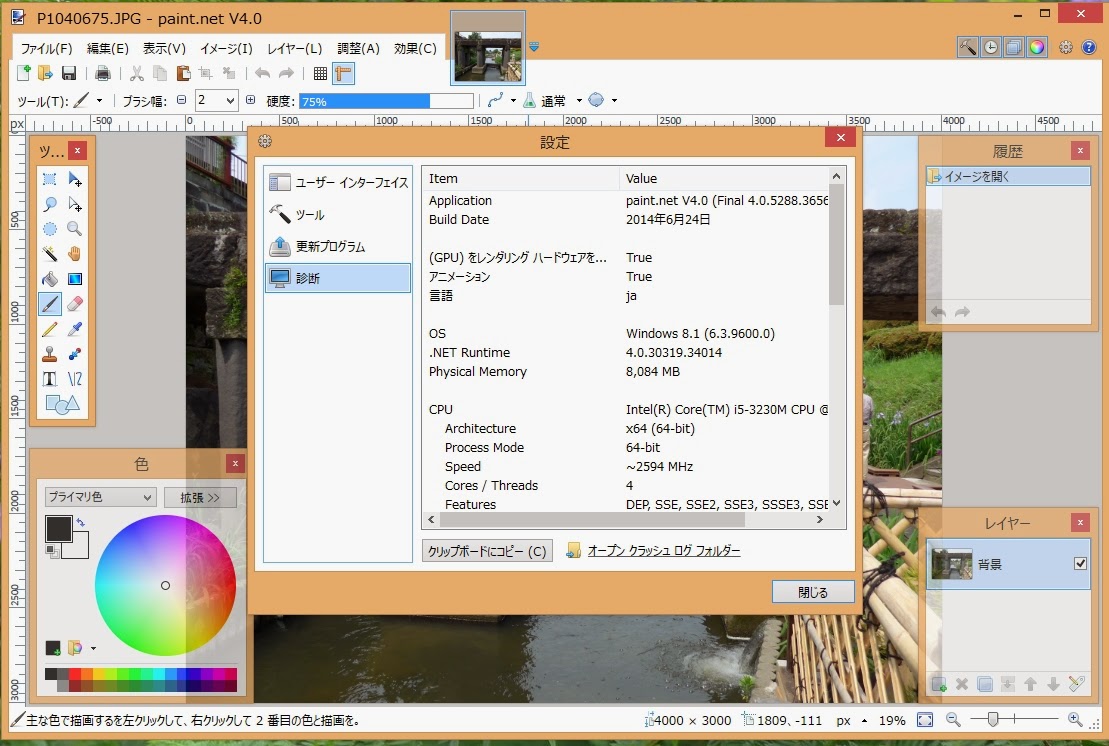
Task: Open the ファイル(F) menu
Action: coord(46,49)
